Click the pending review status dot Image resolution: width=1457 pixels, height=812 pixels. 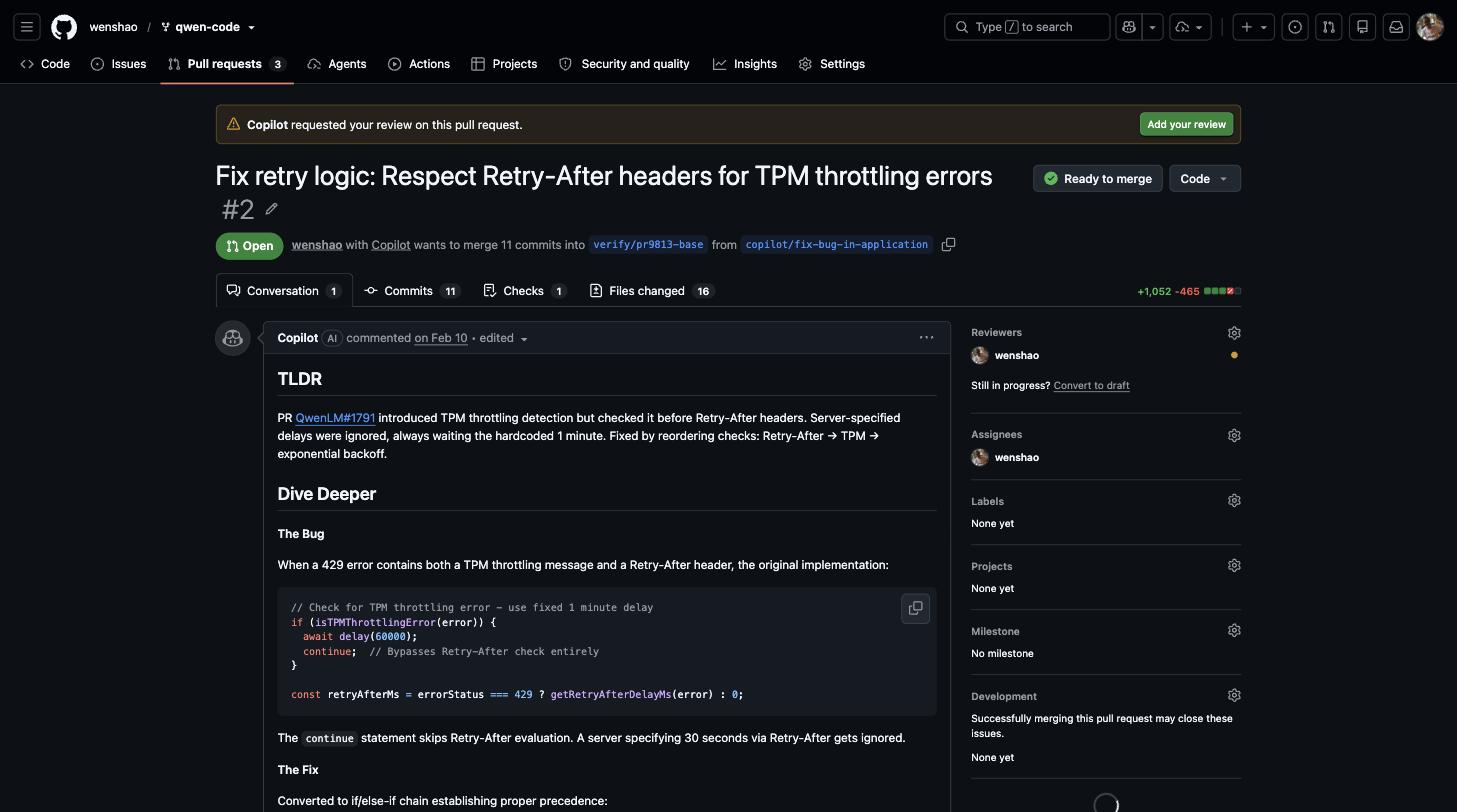coord(1234,355)
